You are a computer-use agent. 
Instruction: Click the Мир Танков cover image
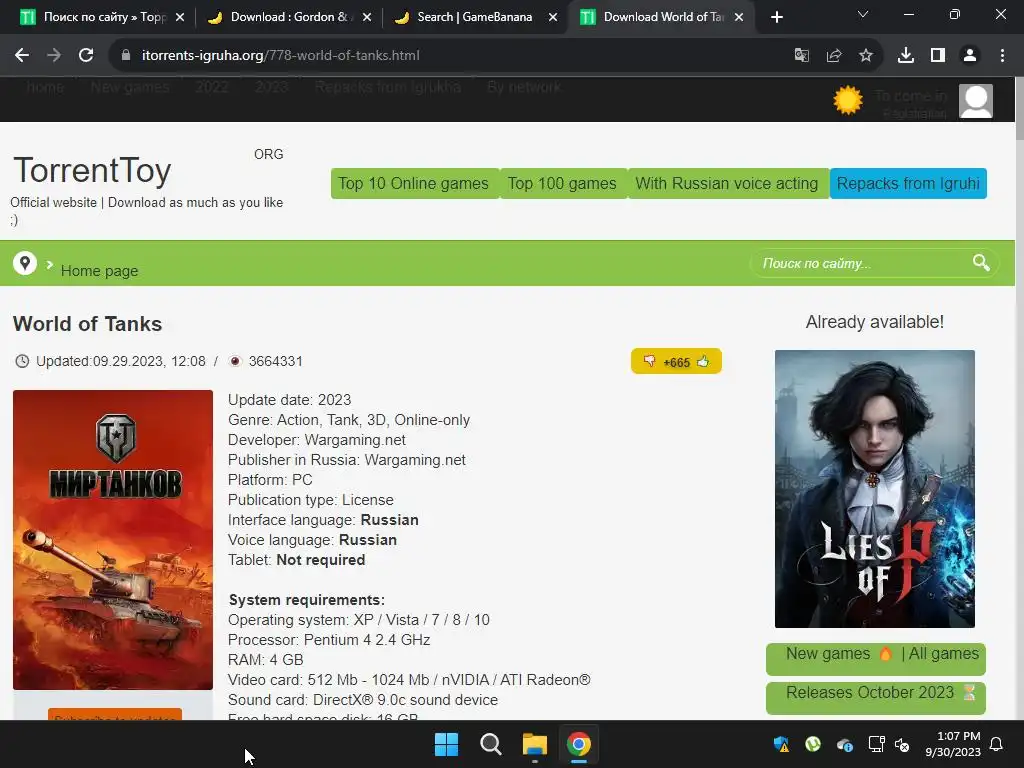113,539
